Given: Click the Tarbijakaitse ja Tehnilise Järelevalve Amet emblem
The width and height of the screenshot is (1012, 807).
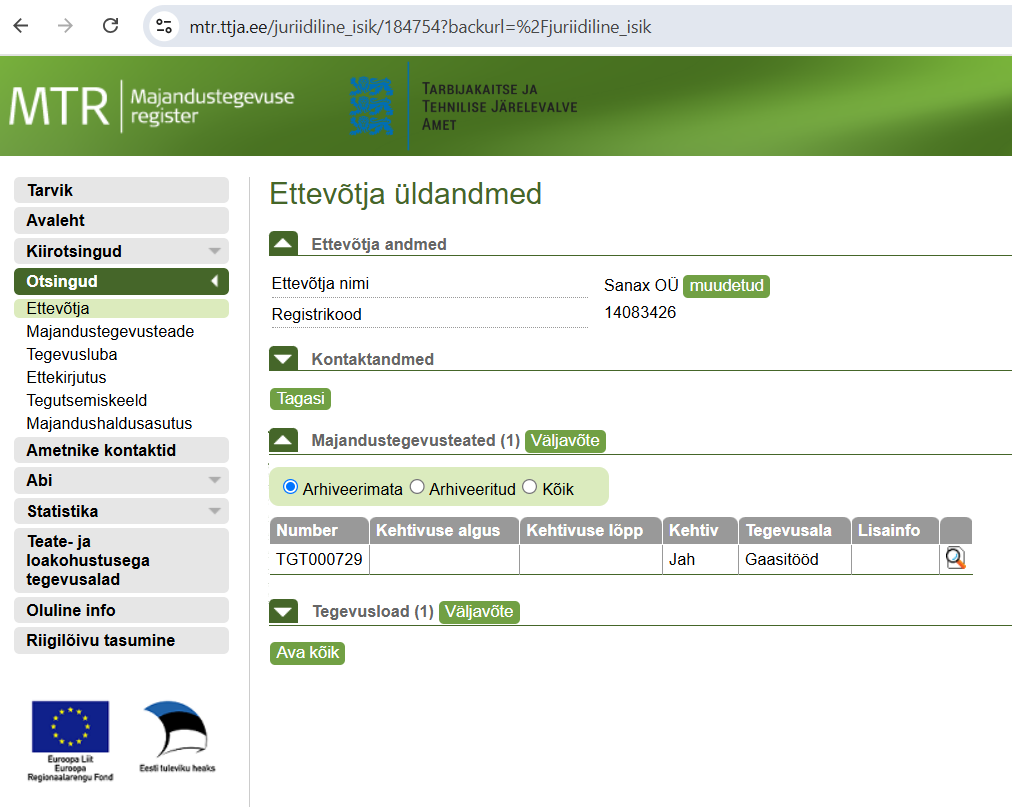Looking at the screenshot, I should (x=371, y=106).
